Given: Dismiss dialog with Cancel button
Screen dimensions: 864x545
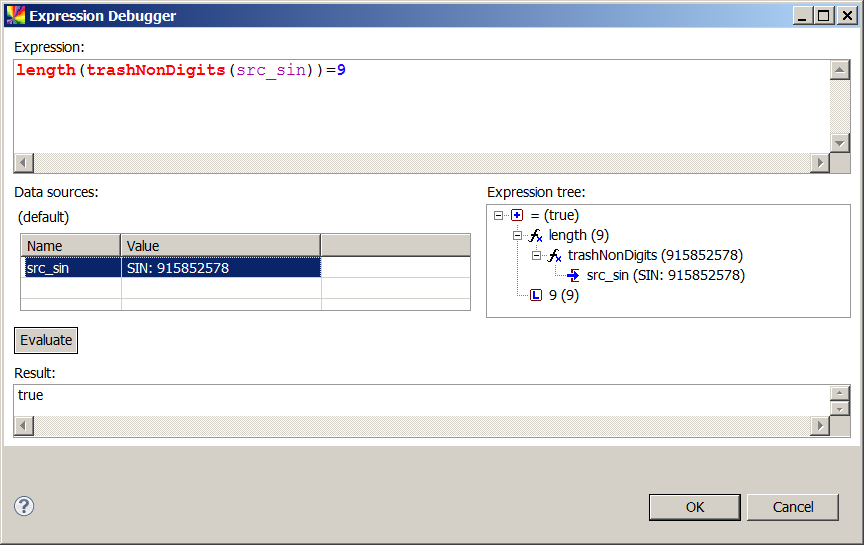Looking at the screenshot, I should pyautogui.click(x=793, y=507).
